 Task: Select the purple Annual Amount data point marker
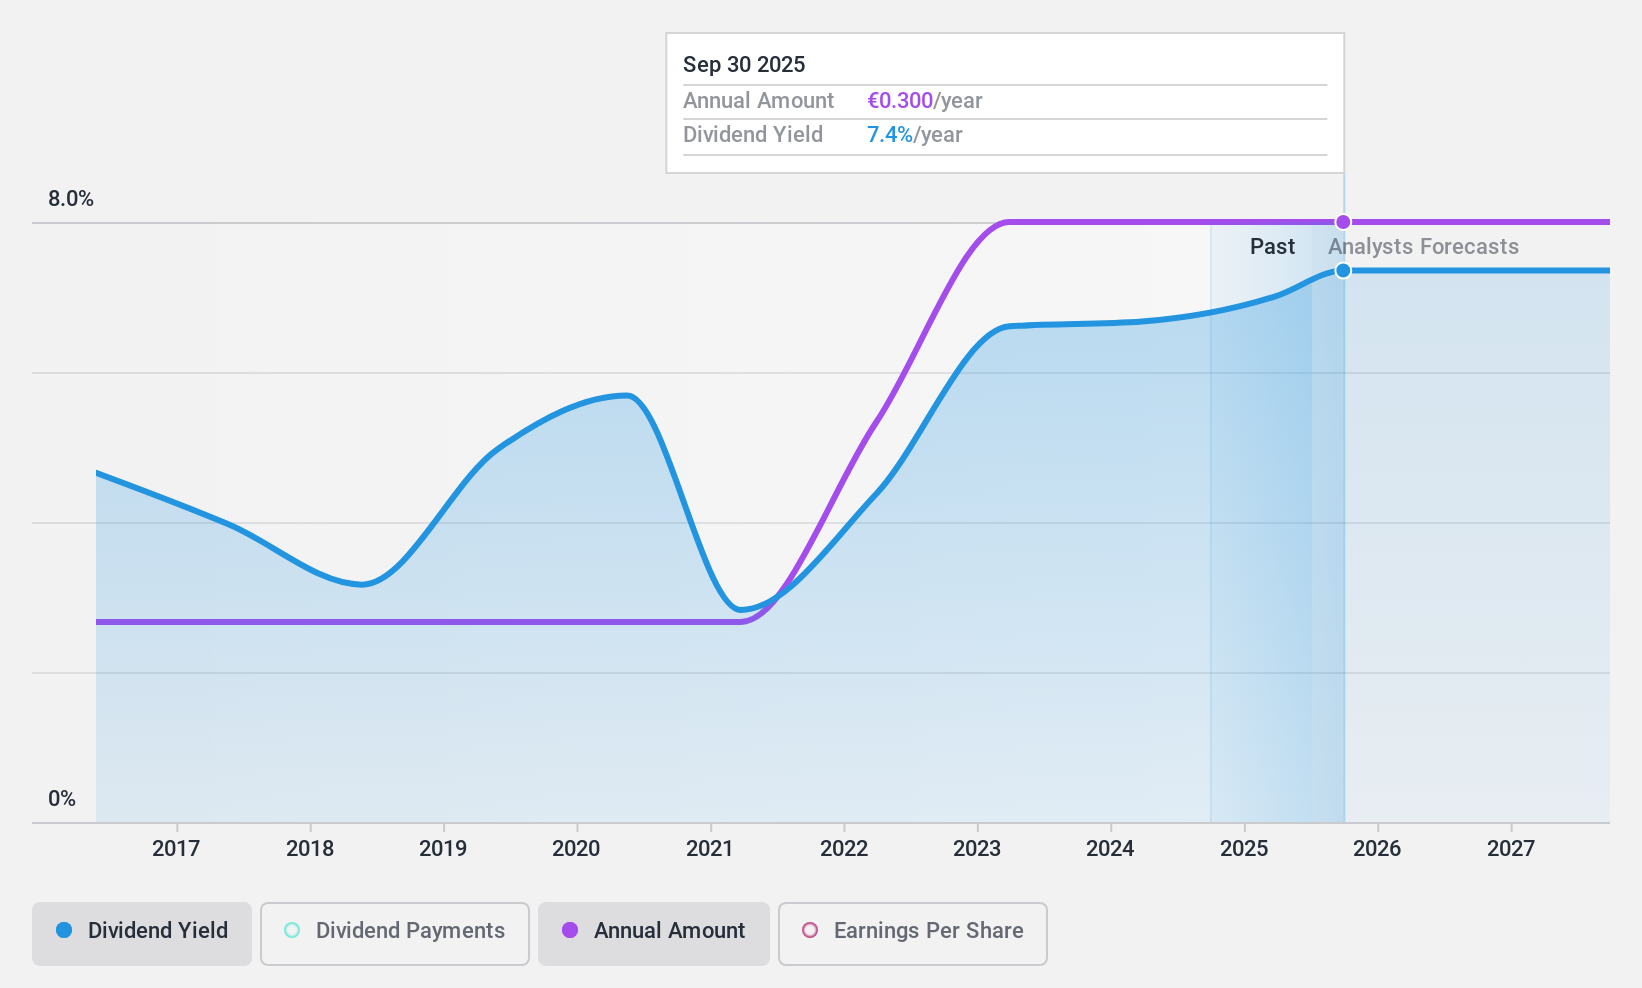click(x=1343, y=222)
